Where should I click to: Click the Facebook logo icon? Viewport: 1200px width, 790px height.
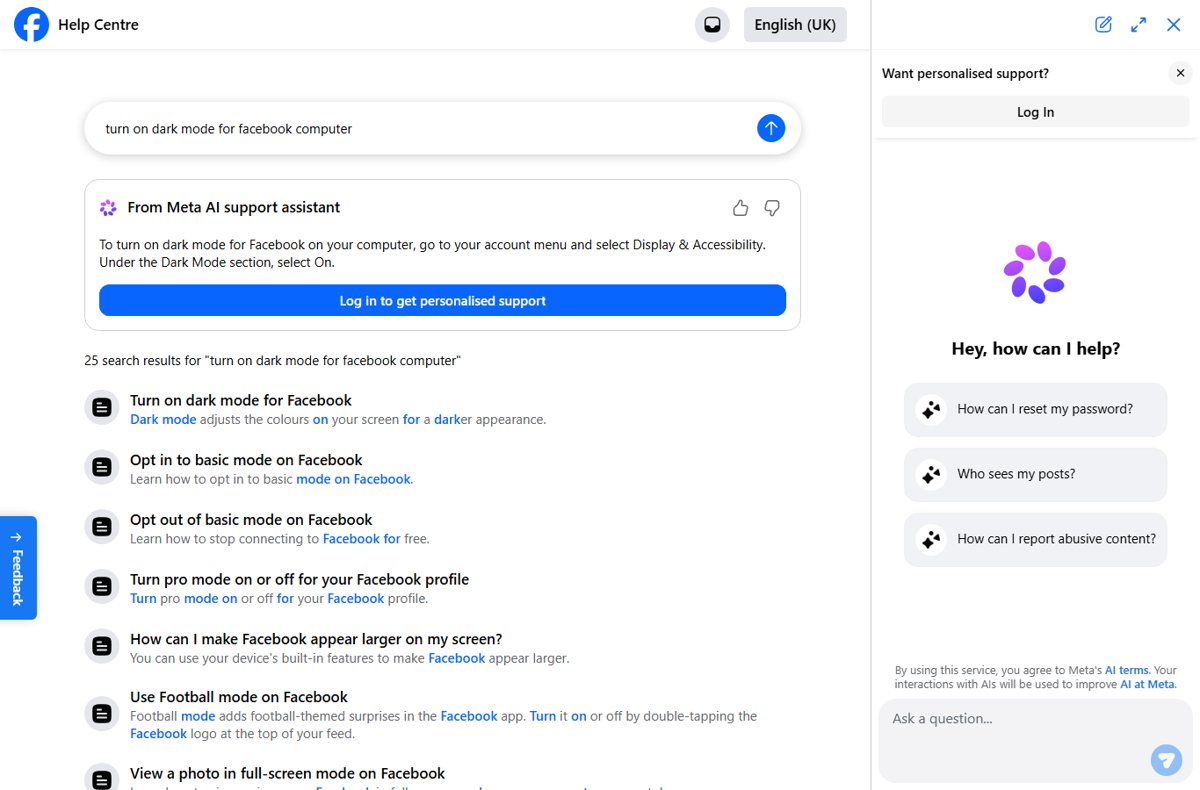(x=32, y=25)
